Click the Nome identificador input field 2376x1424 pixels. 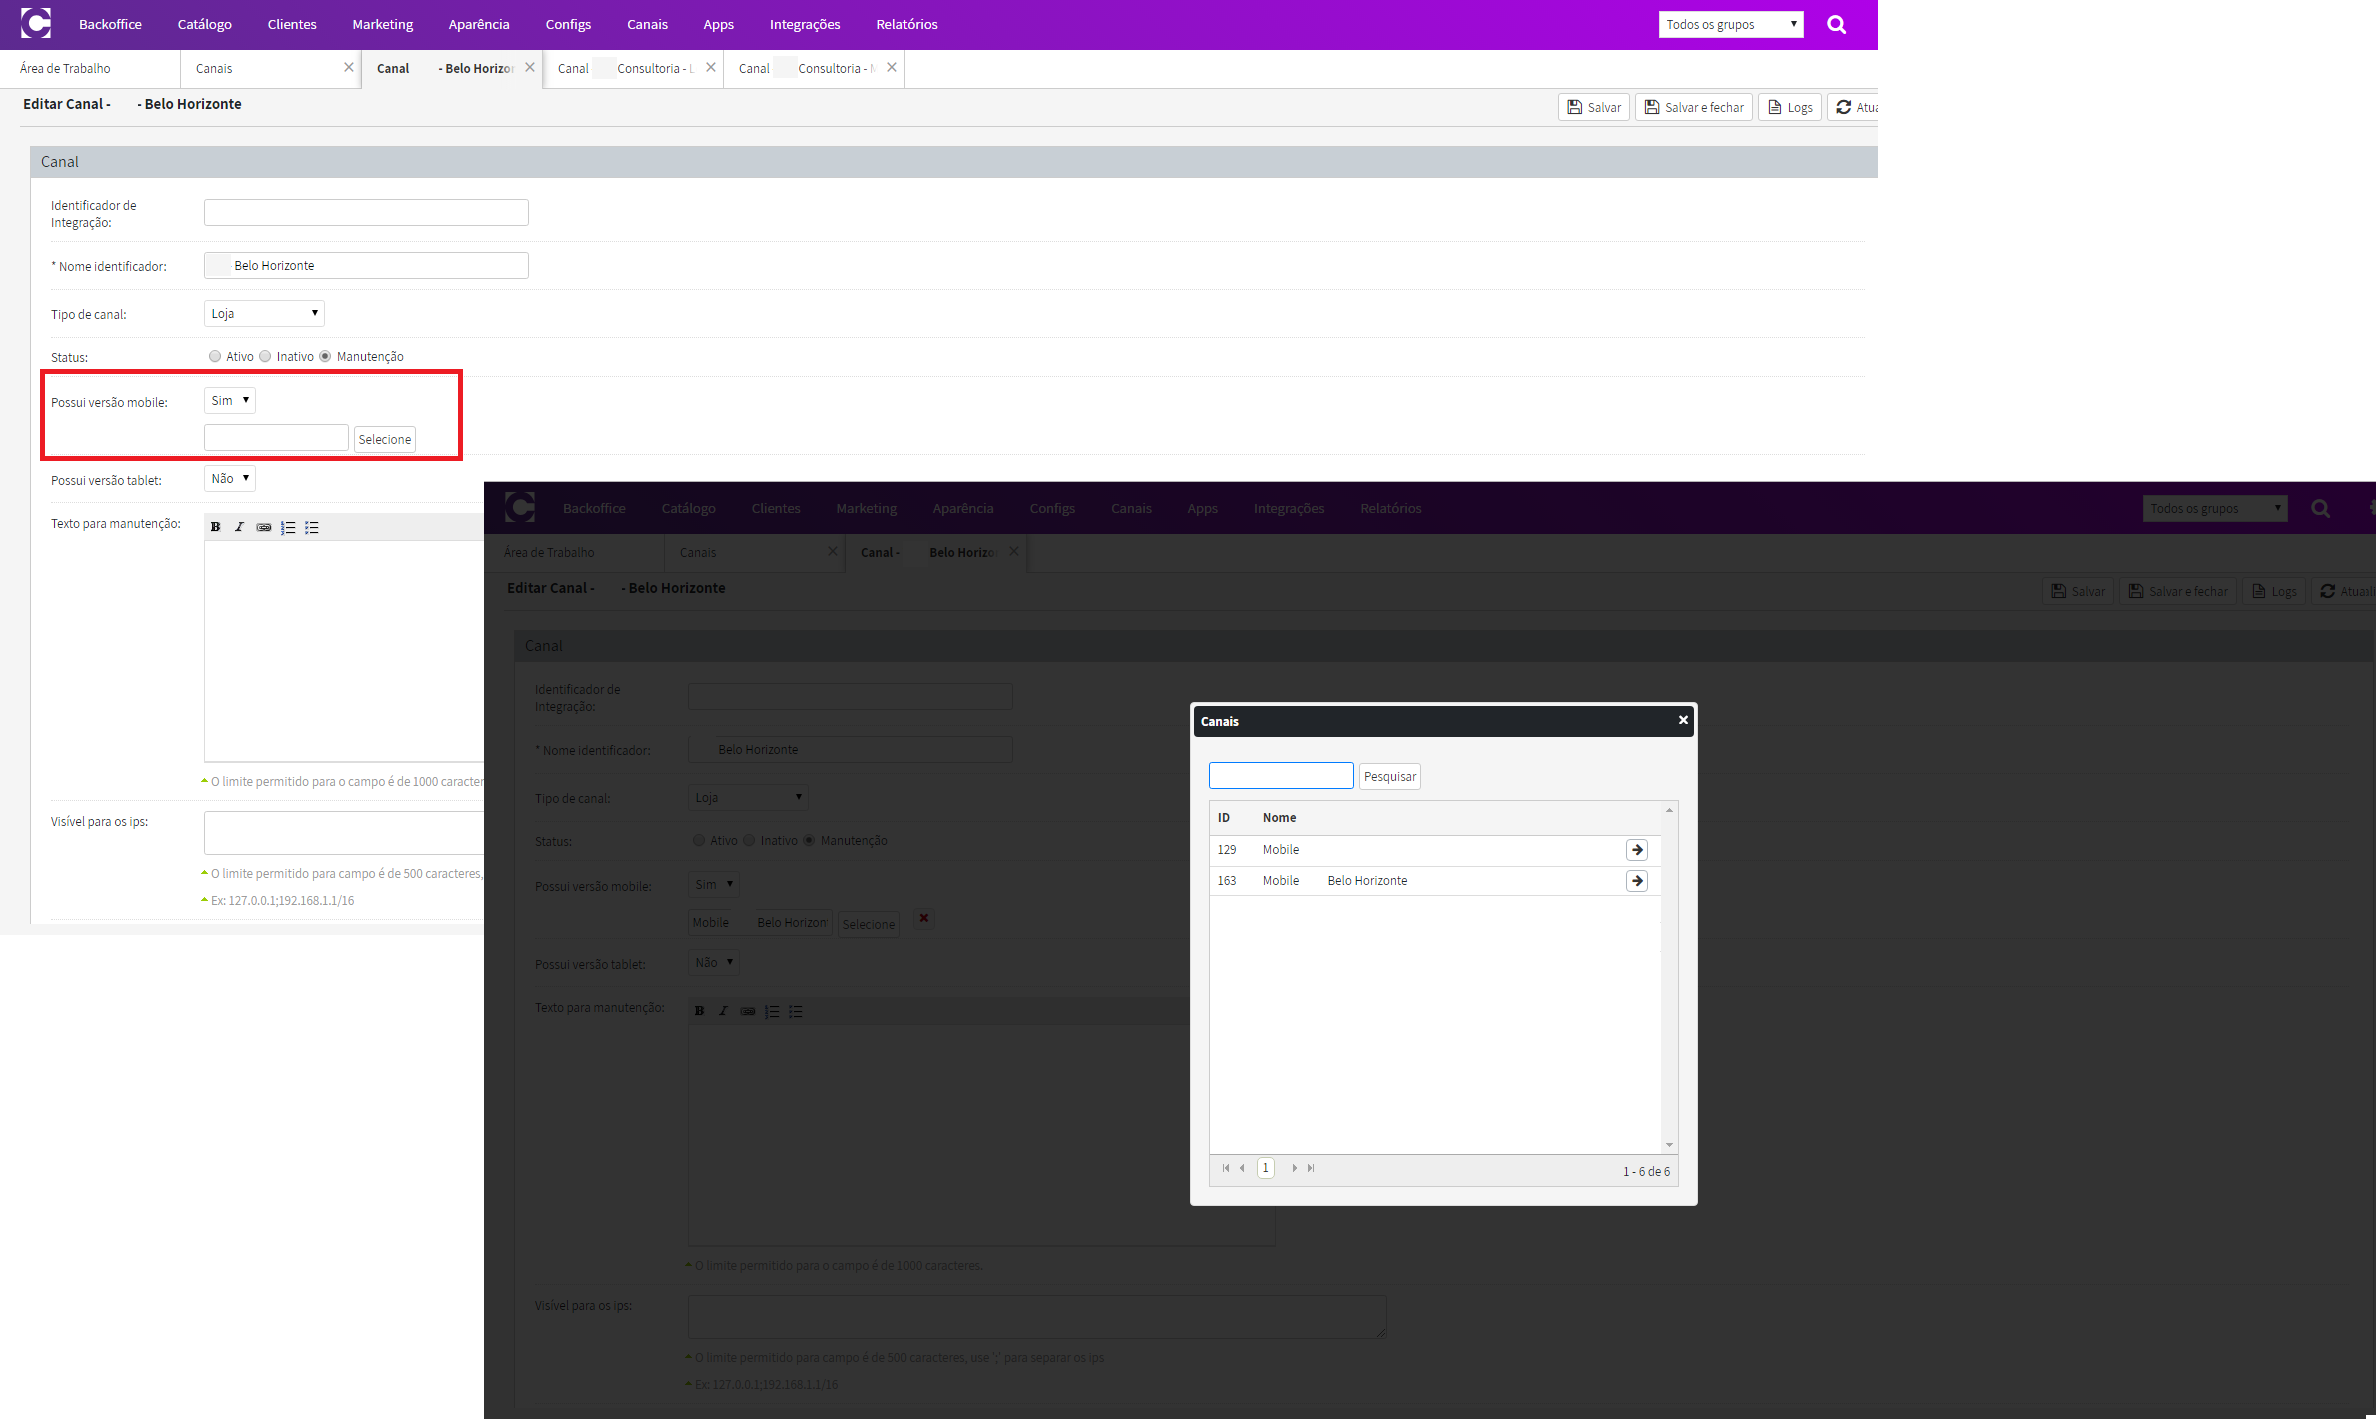tap(366, 265)
